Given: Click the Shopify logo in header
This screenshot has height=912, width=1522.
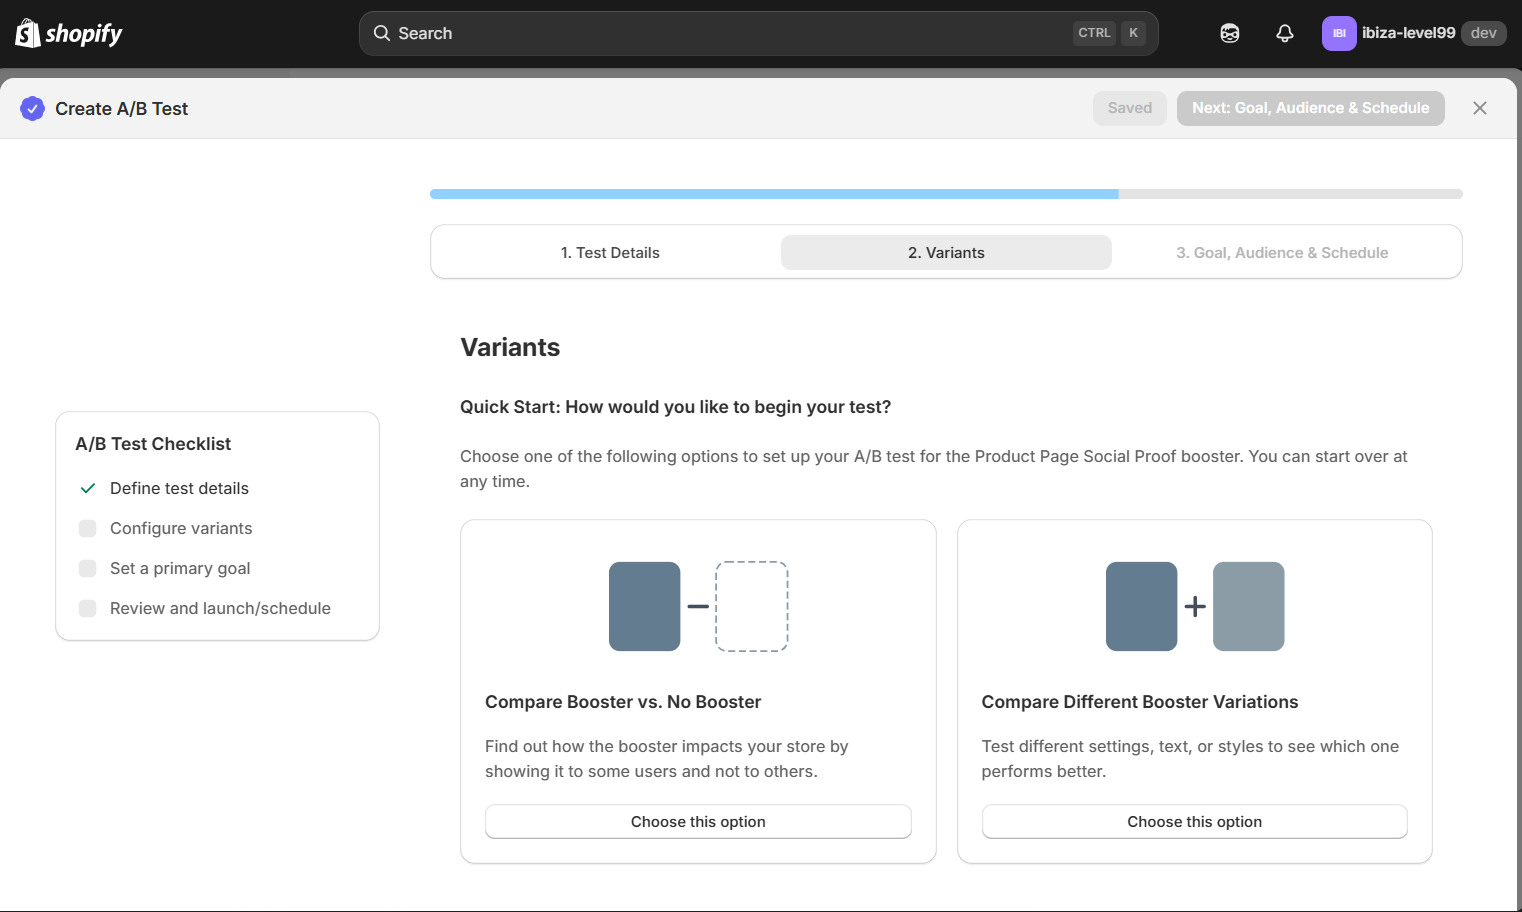Looking at the screenshot, I should 69,33.
